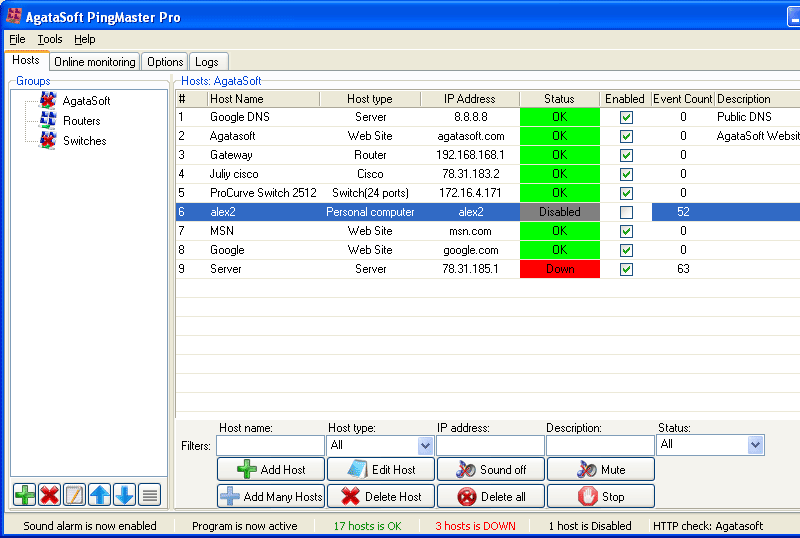This screenshot has width=800, height=538.
Task: Enable the alex2 host checkbox
Action: pos(626,212)
